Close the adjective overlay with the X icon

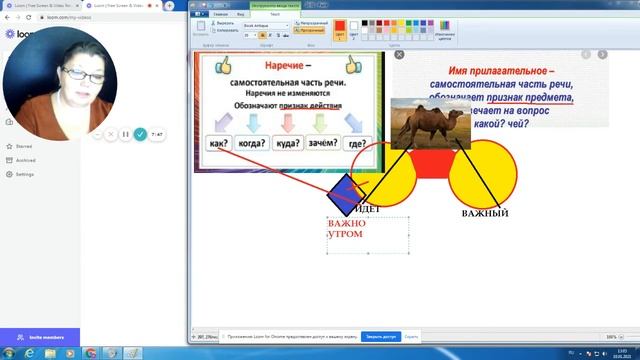coord(399,54)
